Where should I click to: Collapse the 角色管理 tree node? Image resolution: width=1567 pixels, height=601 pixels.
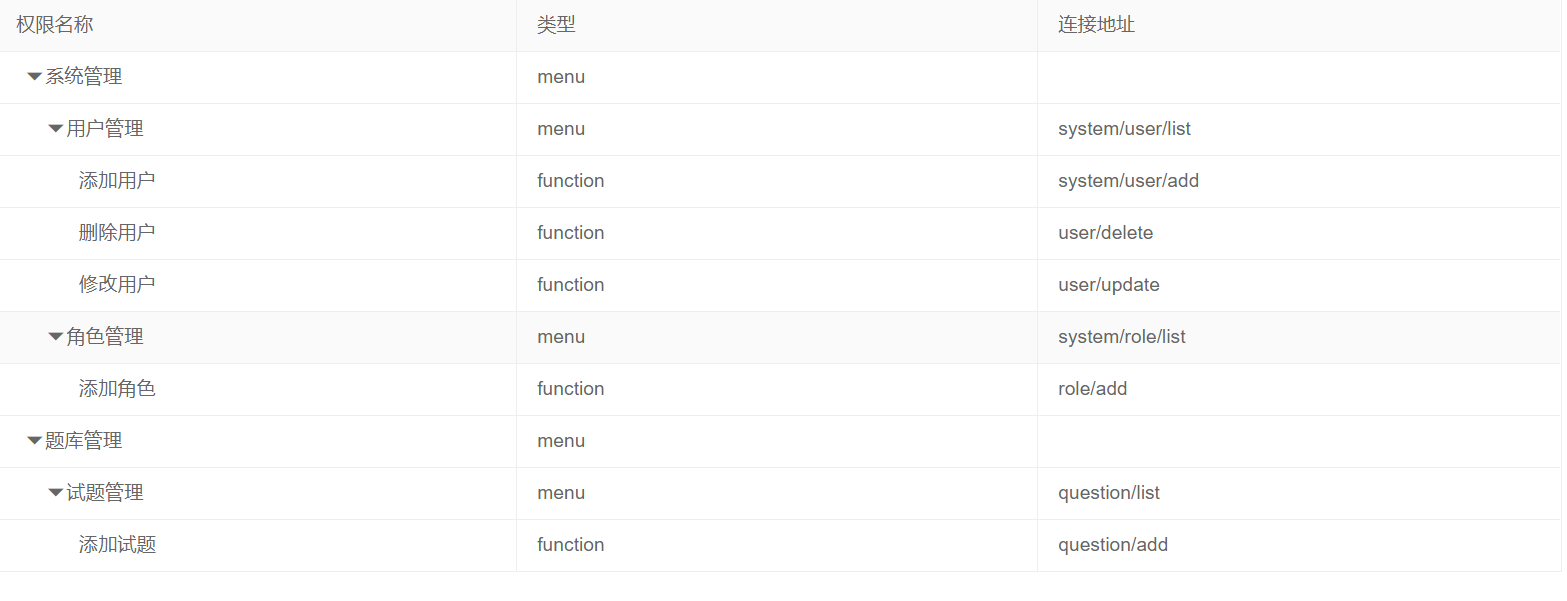[55, 337]
